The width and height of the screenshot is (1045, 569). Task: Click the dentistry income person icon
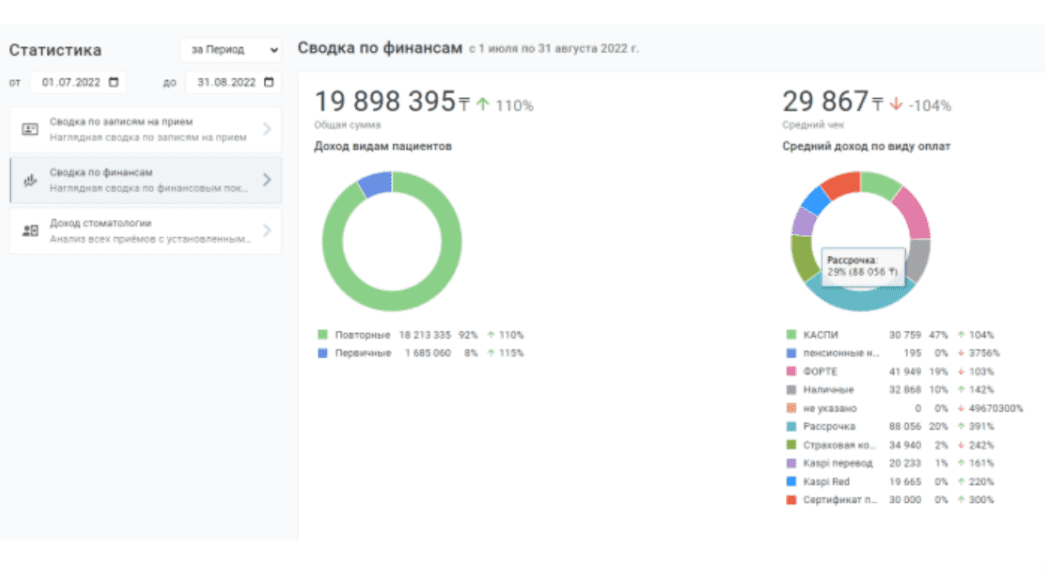coord(30,230)
